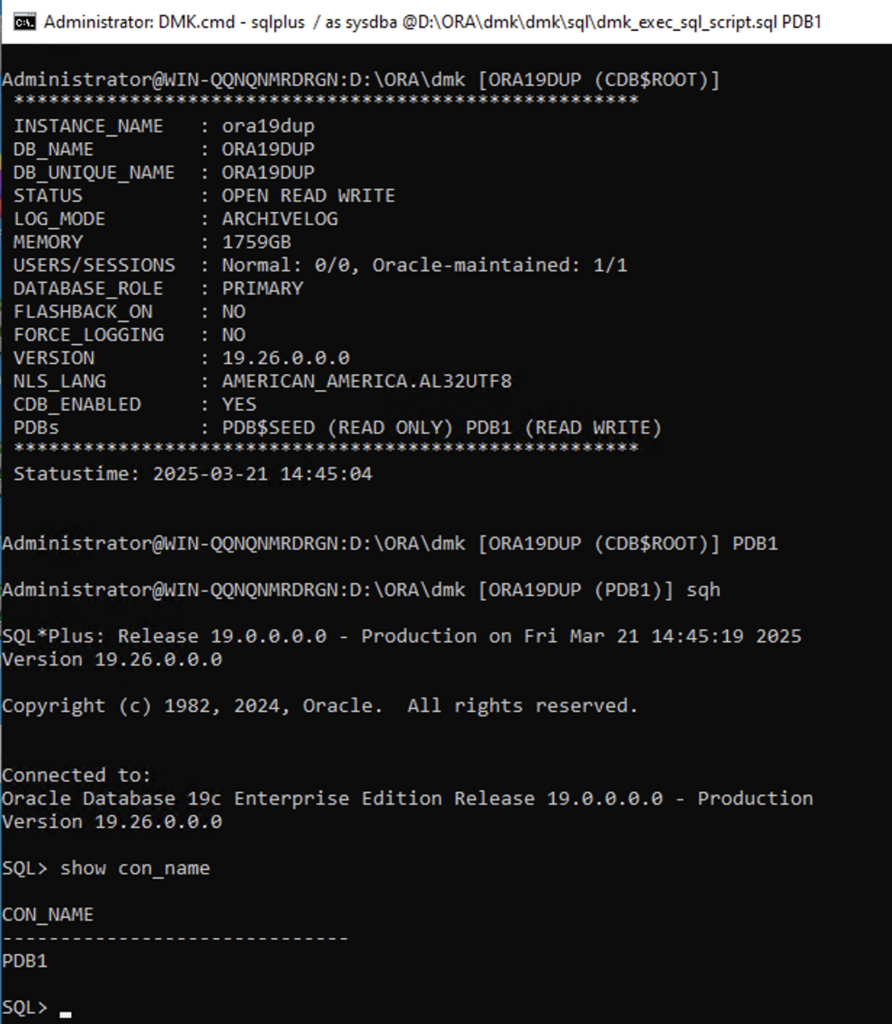Click the NLS_LANG AMERICAN_AMERICA.AL32UTF8 value

[x=367, y=381]
